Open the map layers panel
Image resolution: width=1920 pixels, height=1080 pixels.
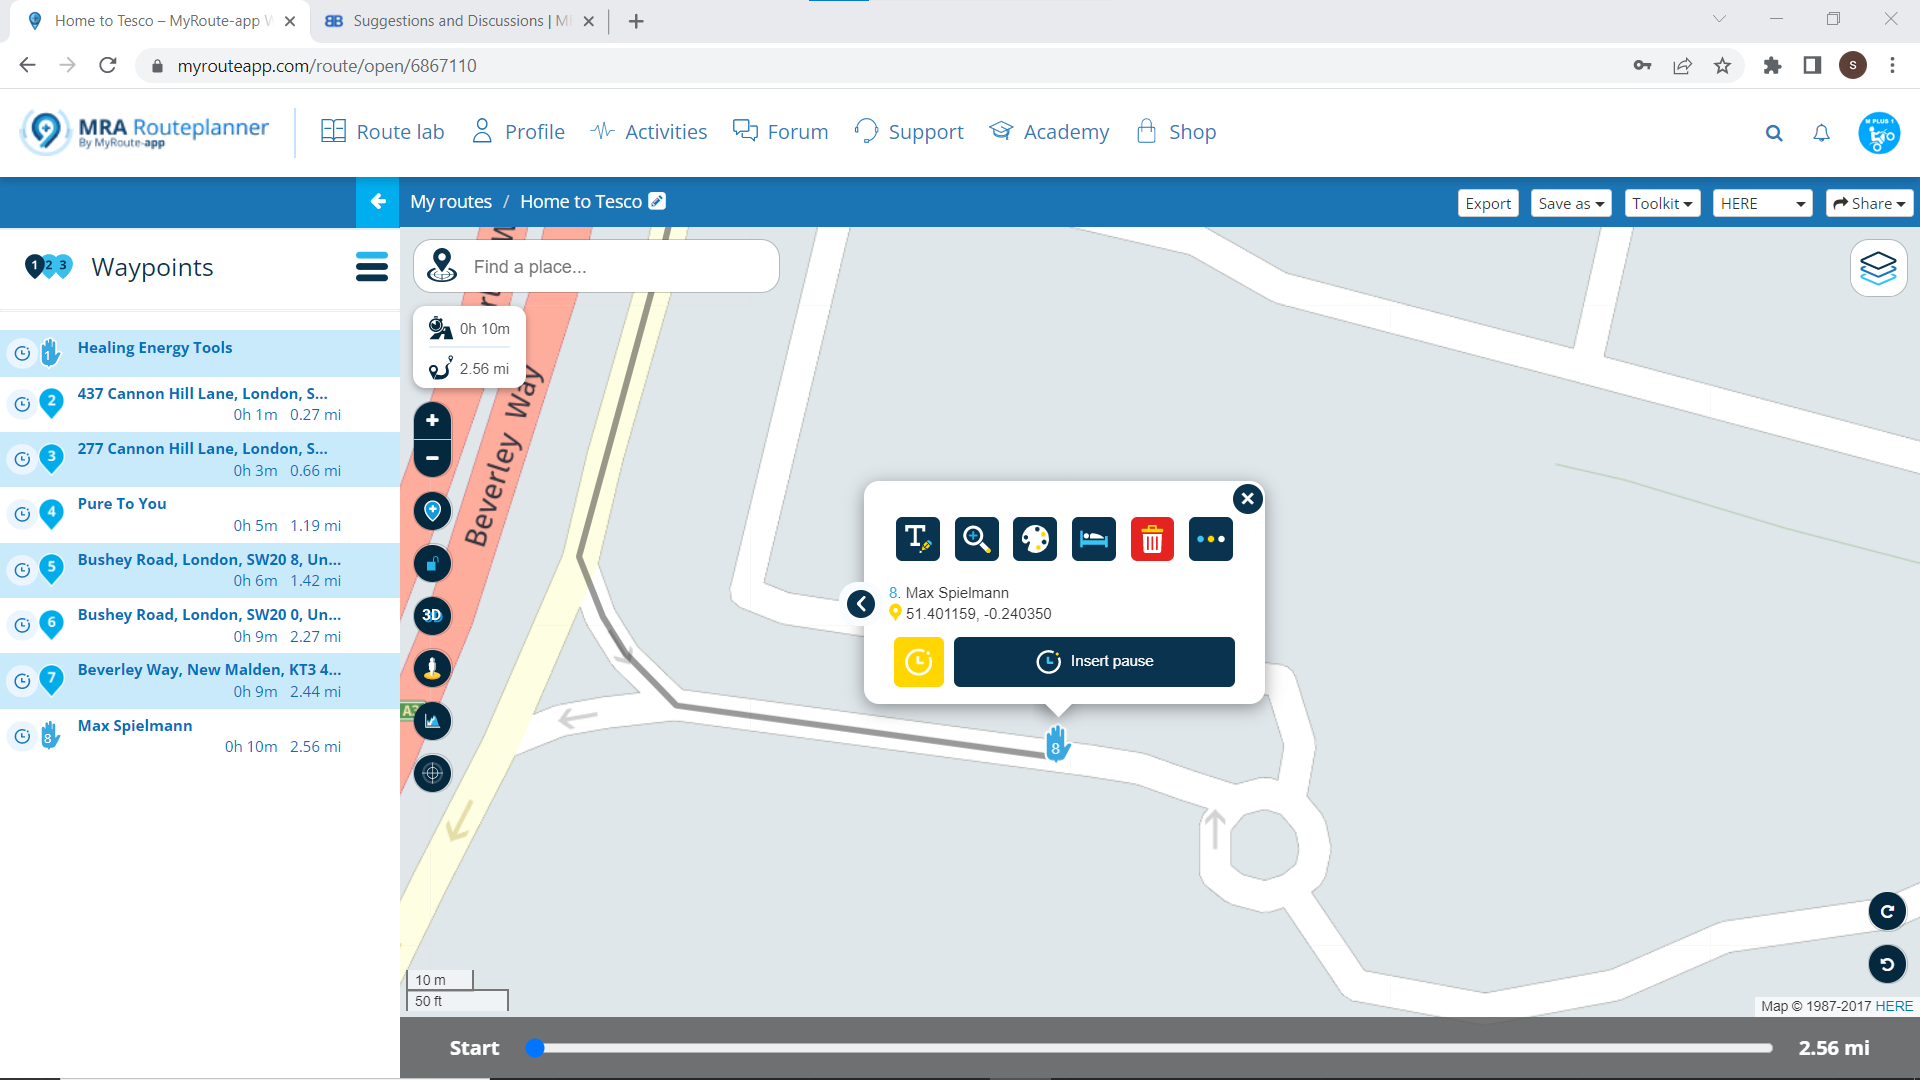(x=1878, y=268)
